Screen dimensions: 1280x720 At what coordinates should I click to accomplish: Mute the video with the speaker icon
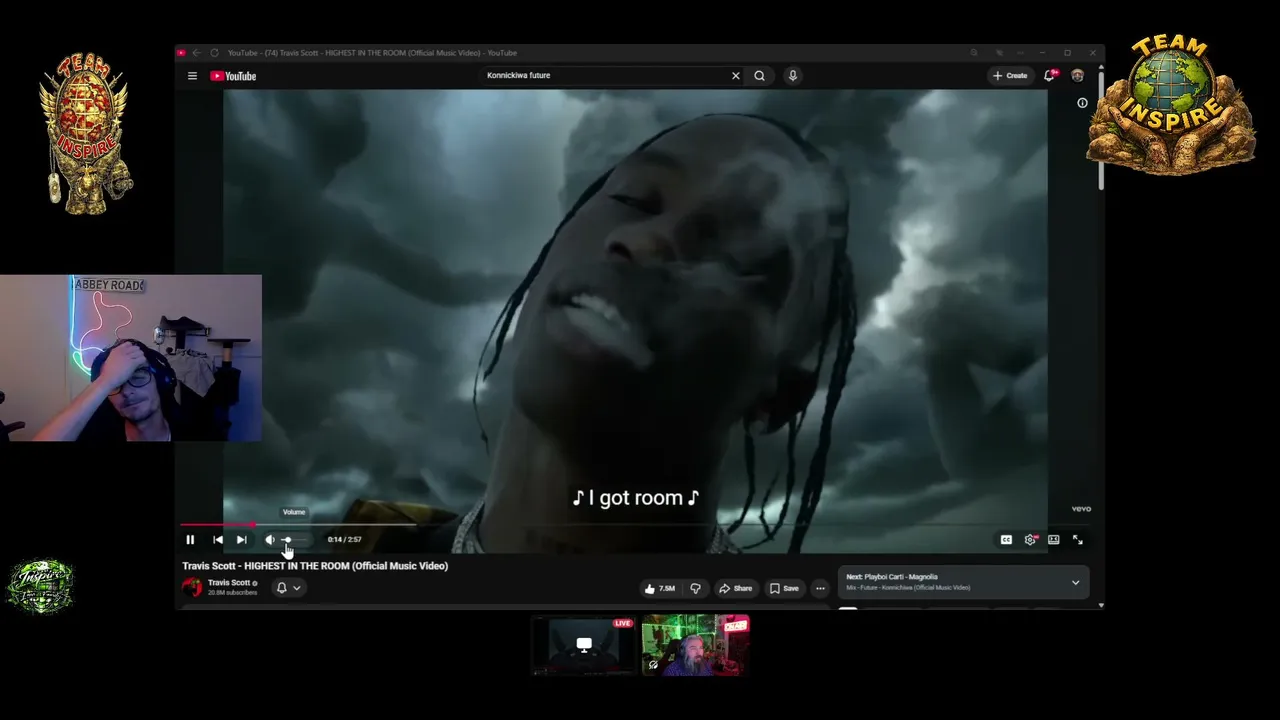pyautogui.click(x=269, y=540)
